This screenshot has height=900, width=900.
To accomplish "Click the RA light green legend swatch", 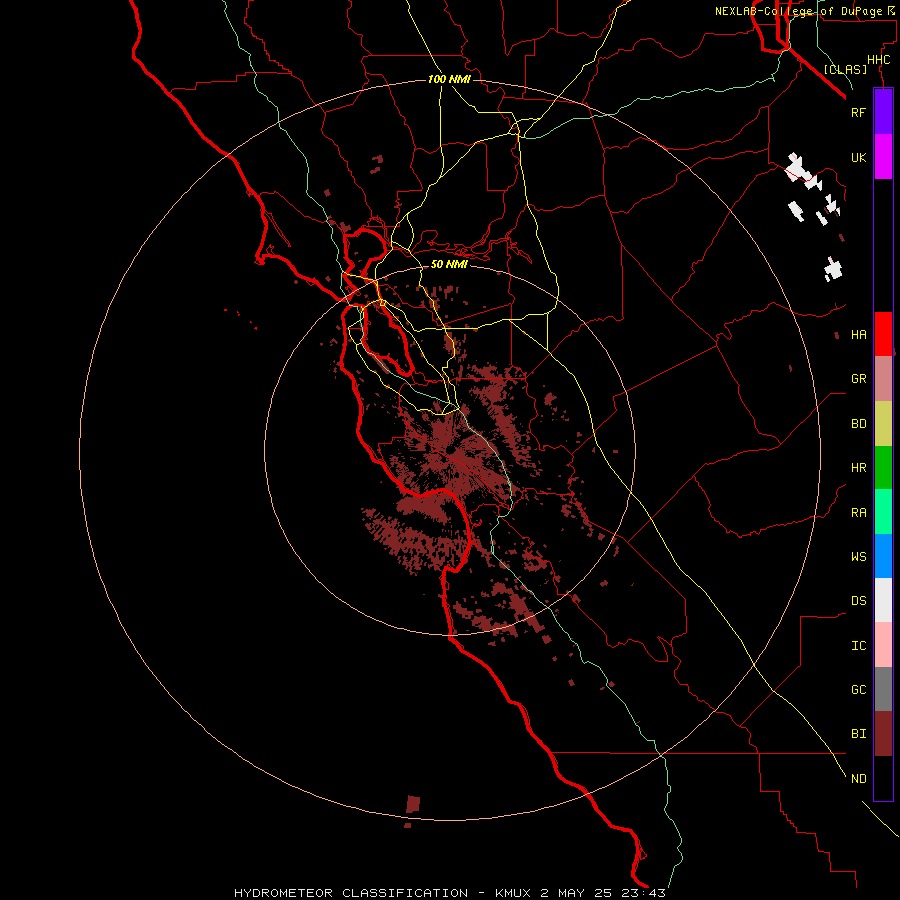I will 883,512.
